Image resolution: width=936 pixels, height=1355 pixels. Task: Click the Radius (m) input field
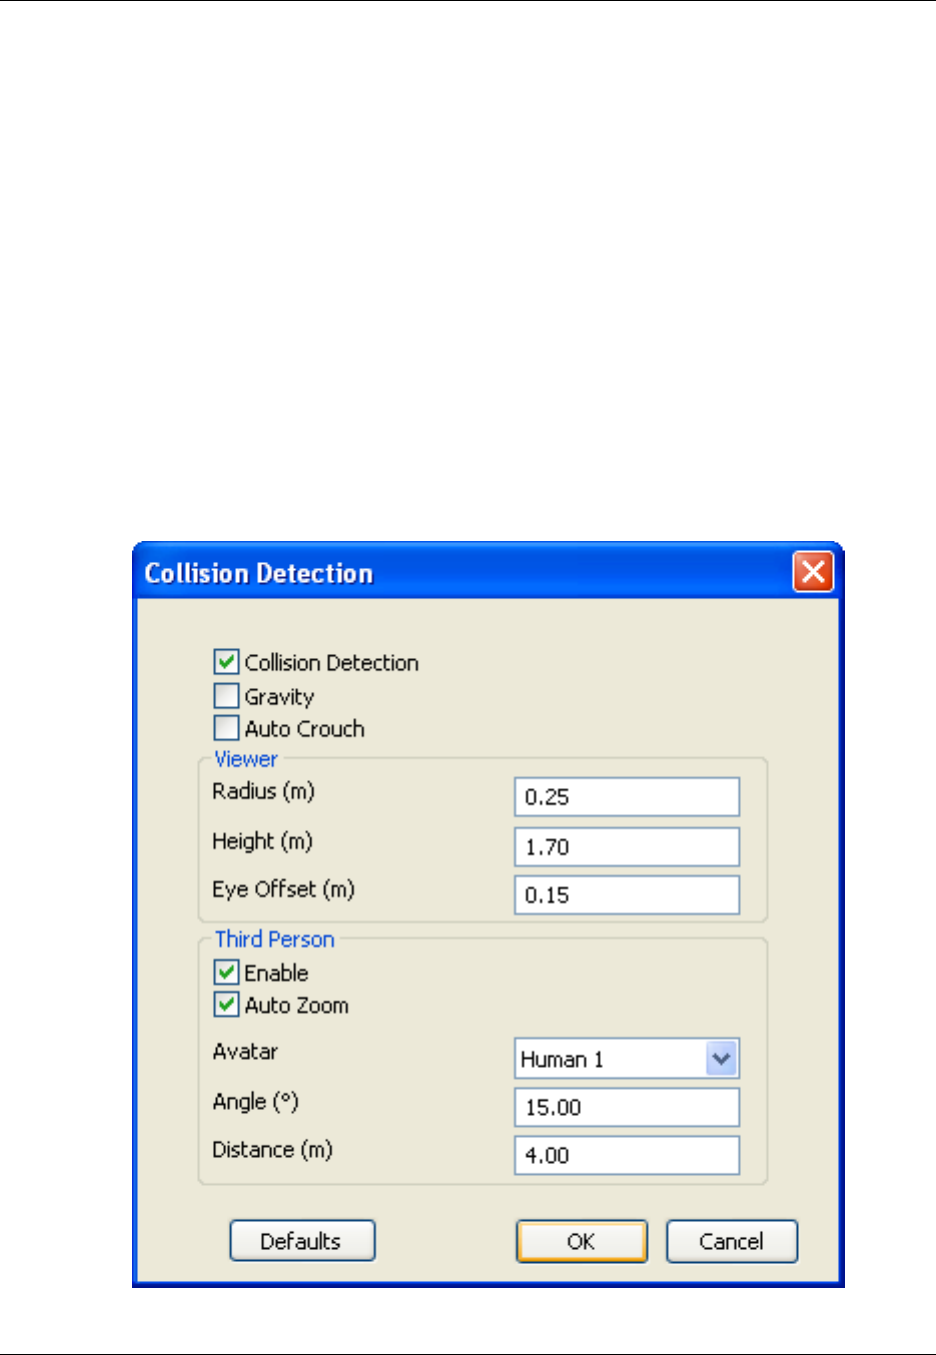(x=627, y=797)
